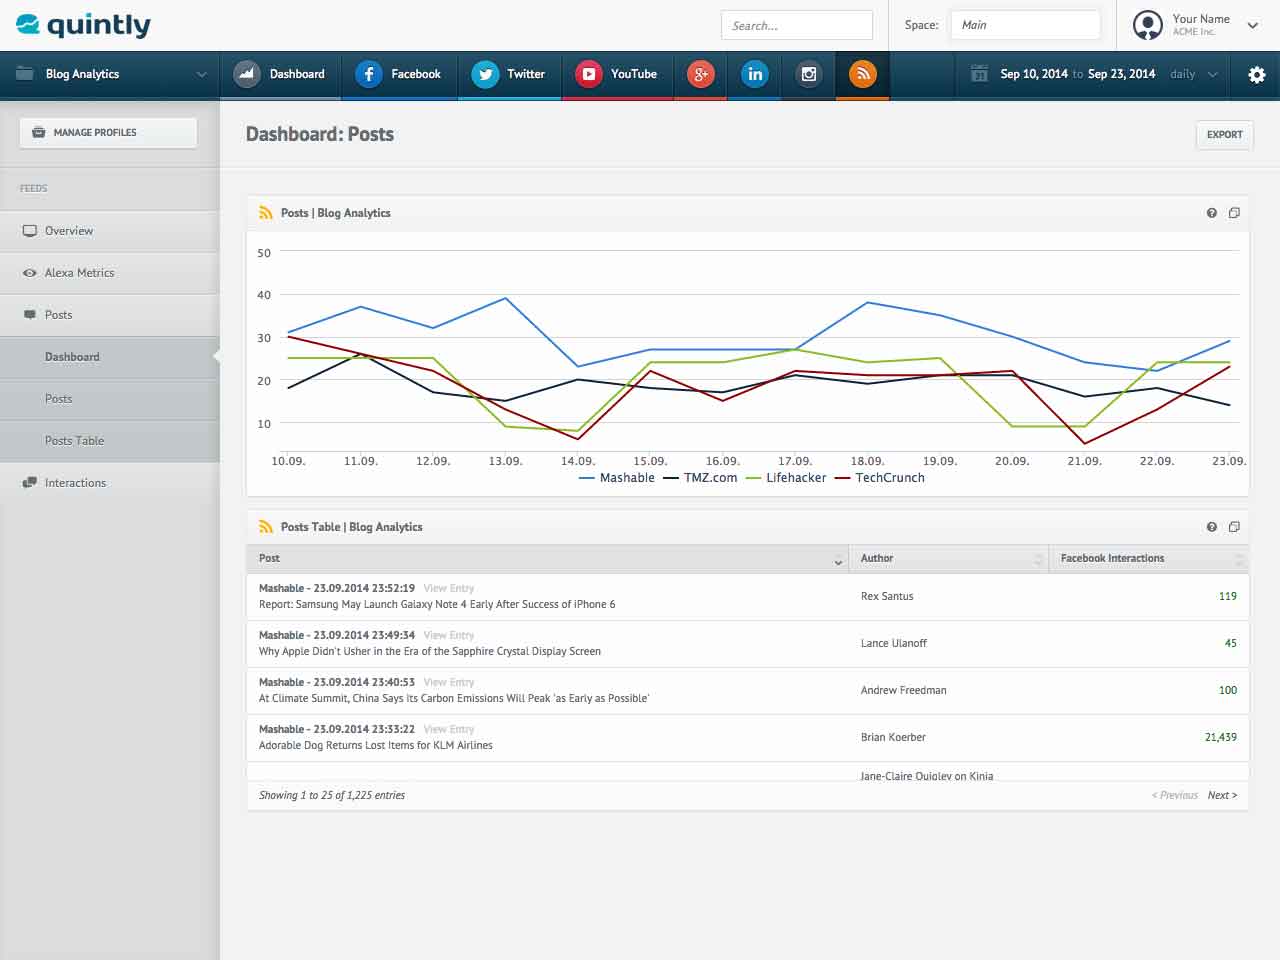Toggle the Lifehacker series in chart legend
Viewport: 1280px width, 960px height.
point(786,478)
